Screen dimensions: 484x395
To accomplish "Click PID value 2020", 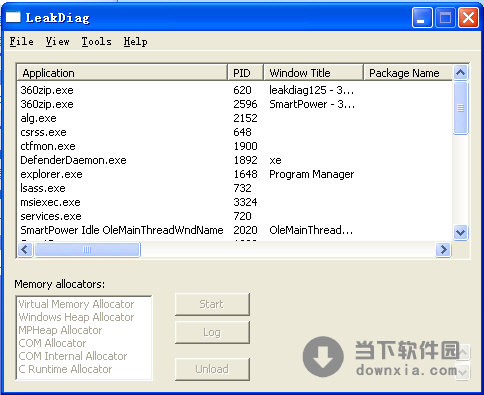I will (245, 230).
